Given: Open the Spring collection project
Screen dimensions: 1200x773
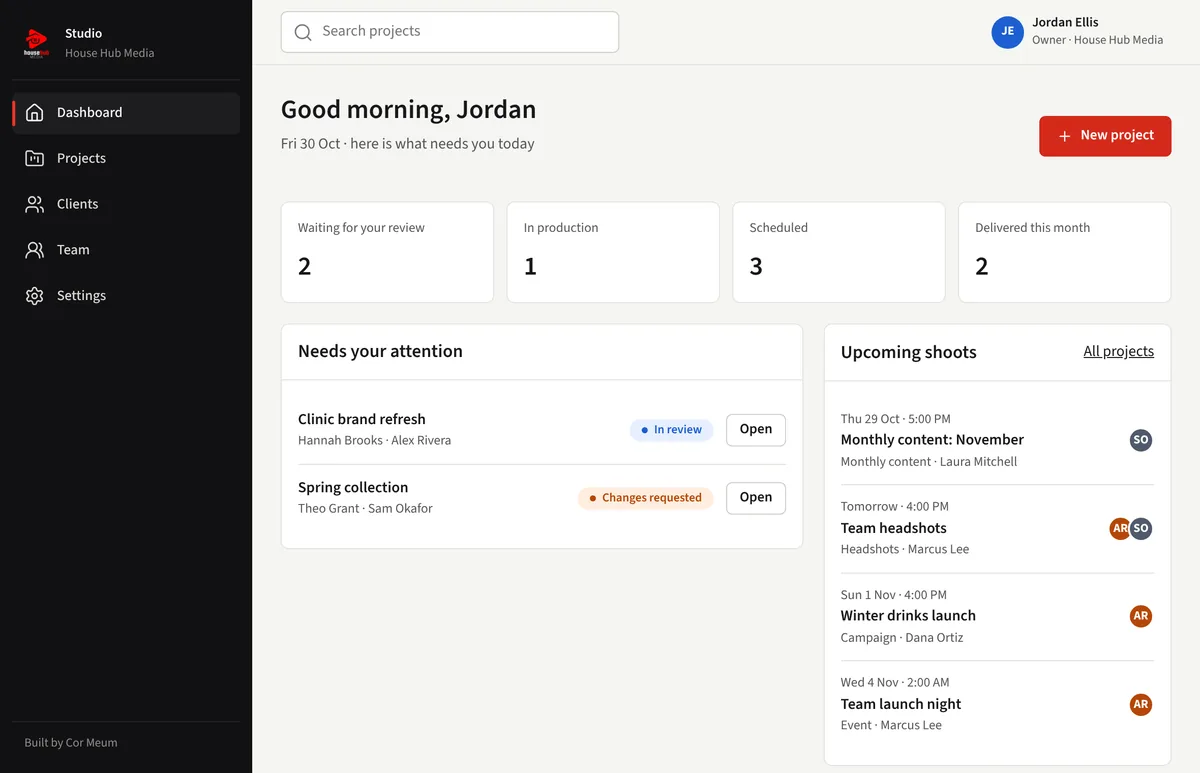Looking at the screenshot, I should click(755, 498).
